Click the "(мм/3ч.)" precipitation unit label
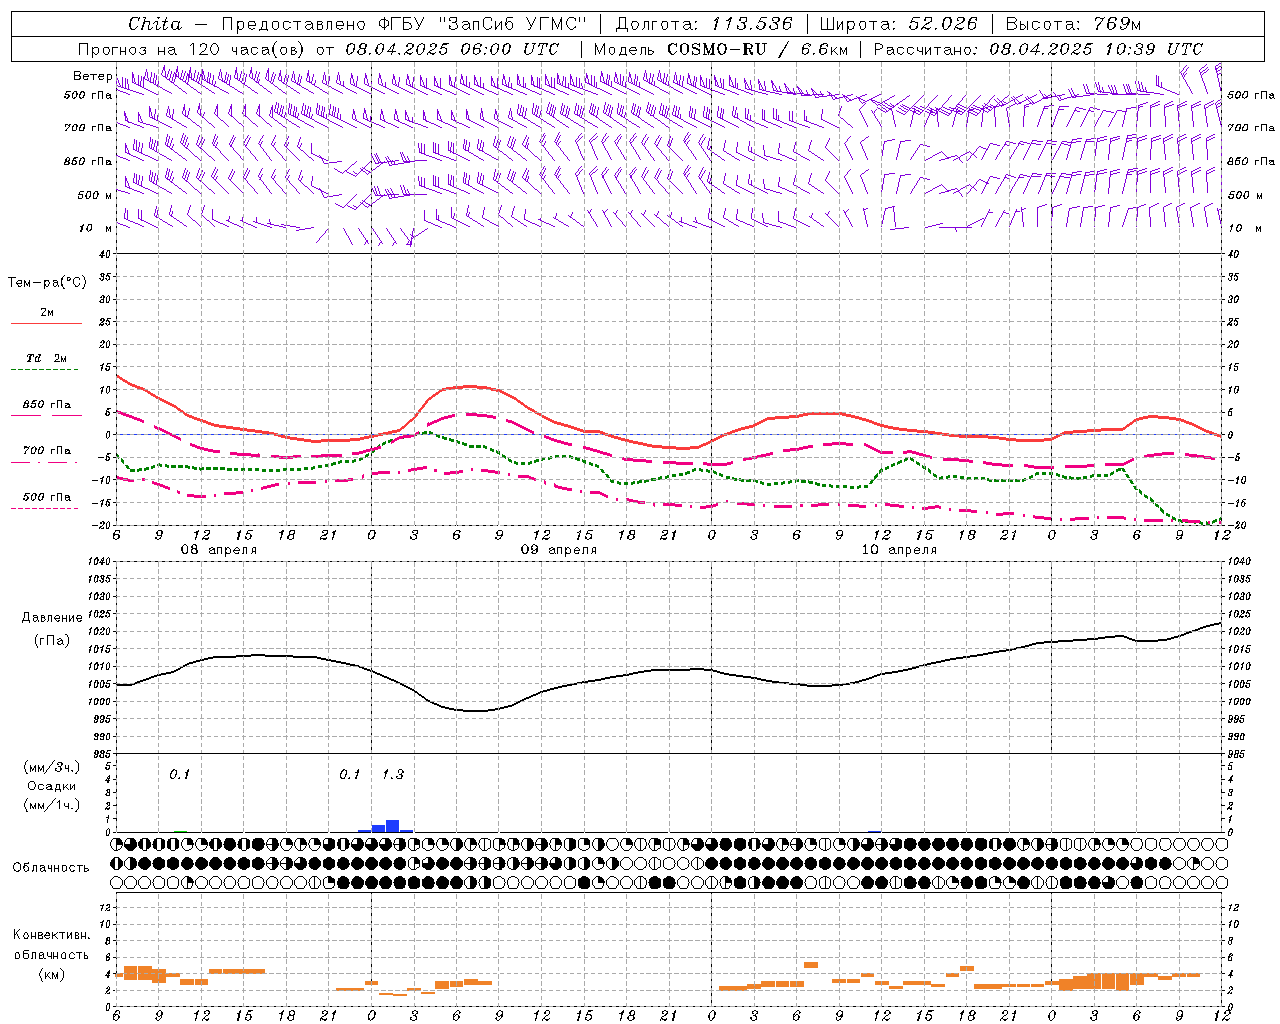 [52, 767]
